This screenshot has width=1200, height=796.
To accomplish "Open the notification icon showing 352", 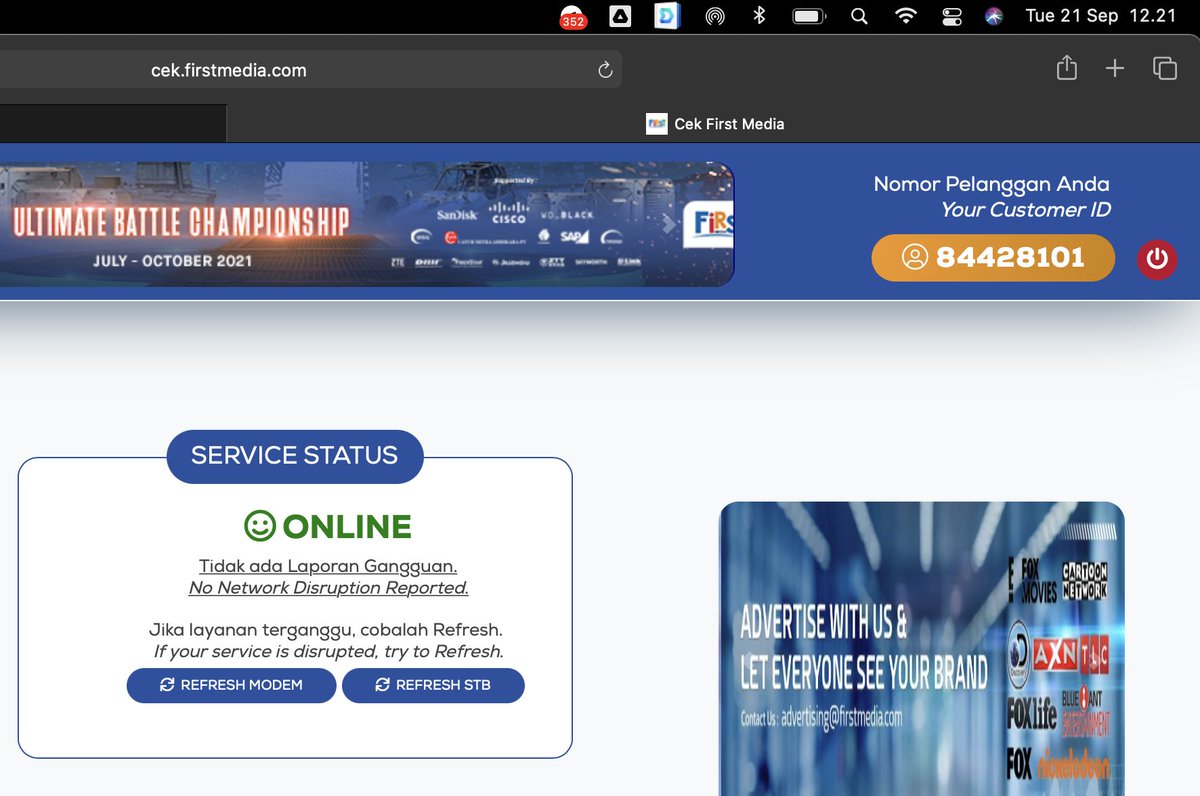I will click(573, 16).
